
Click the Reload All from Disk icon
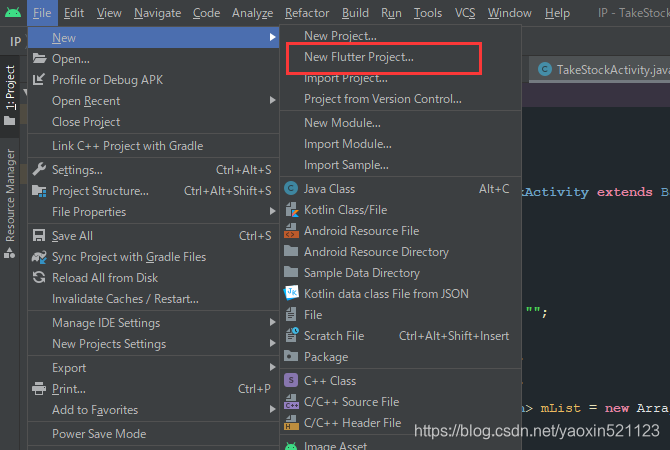[39, 277]
